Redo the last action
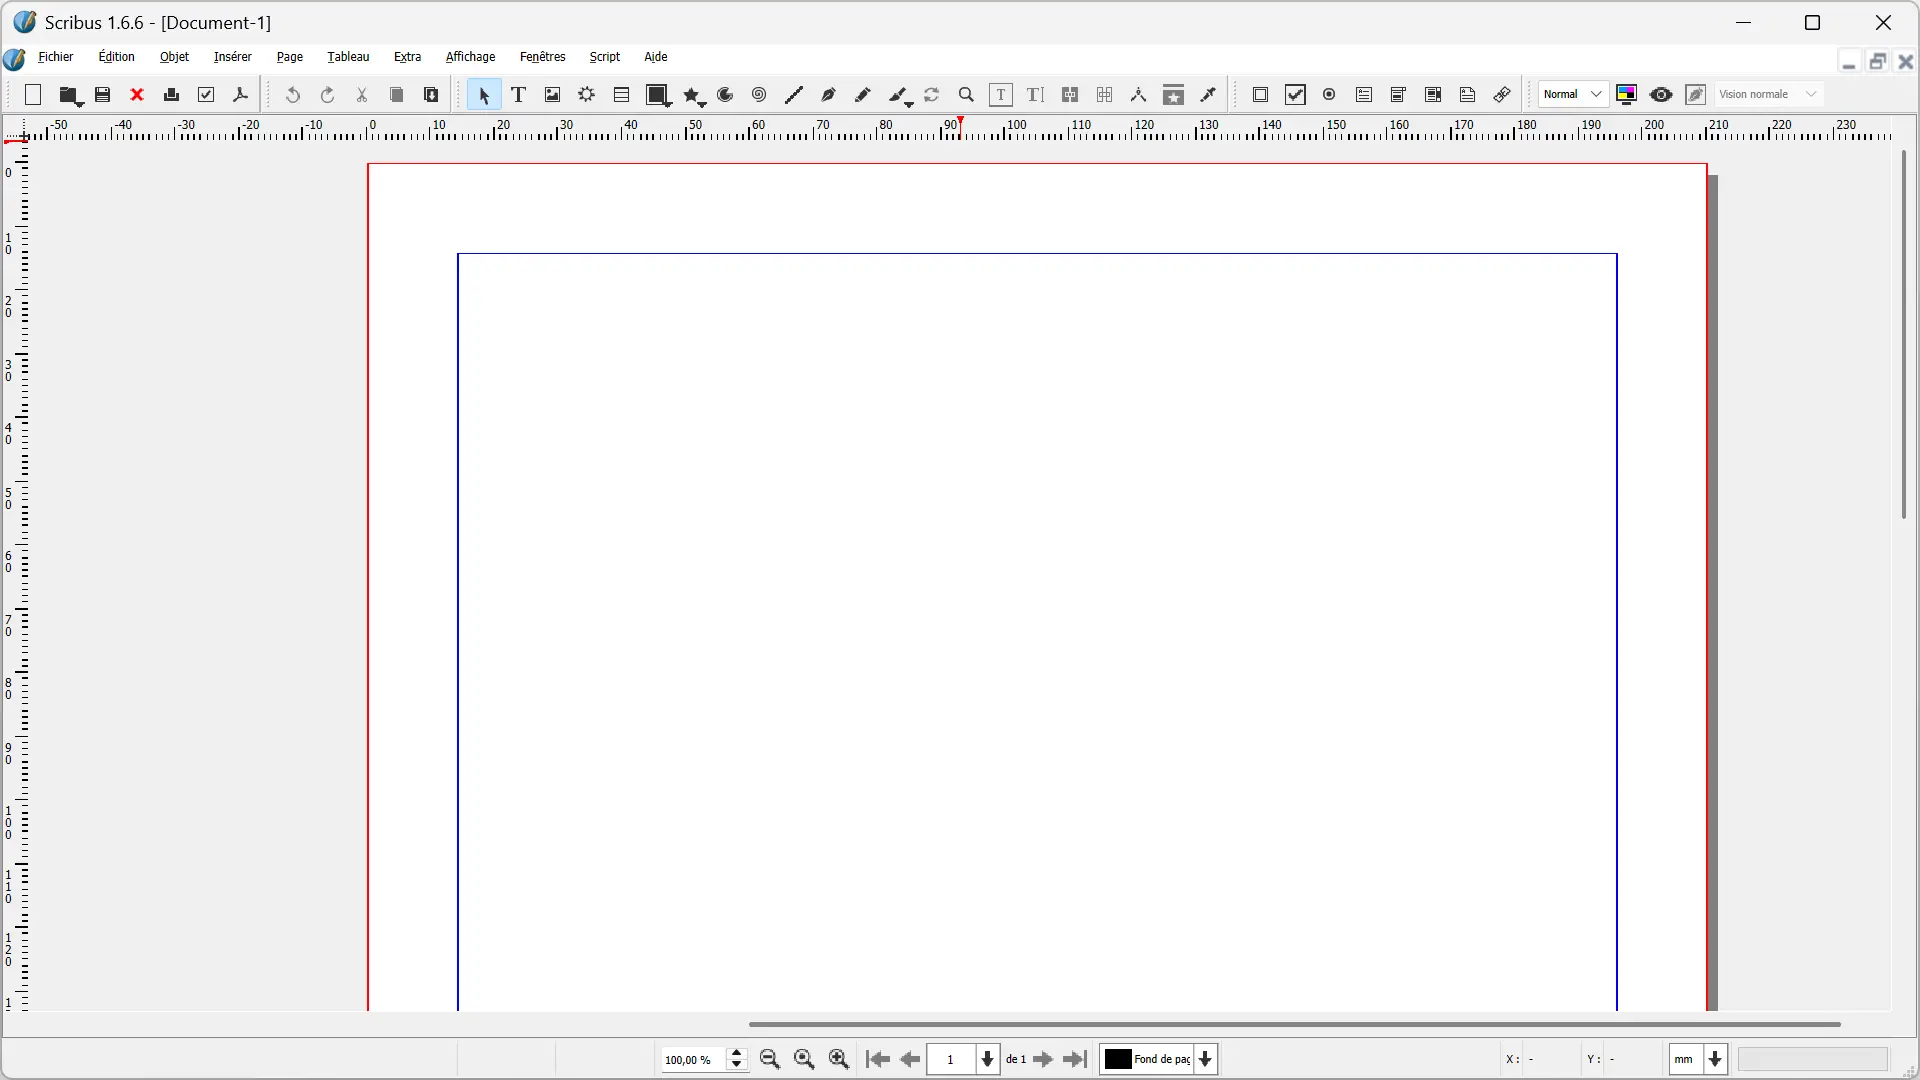The width and height of the screenshot is (1920, 1080). (327, 95)
